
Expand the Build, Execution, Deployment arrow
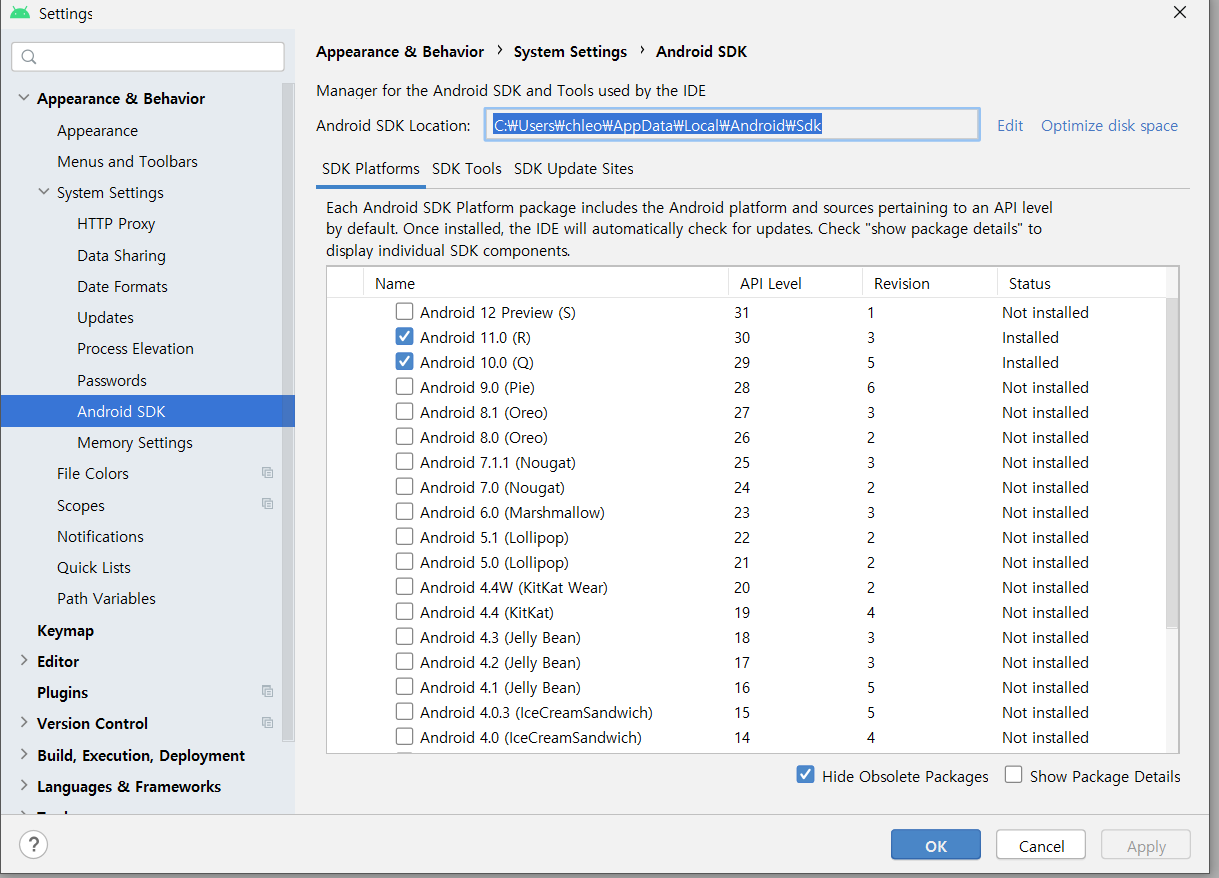tap(24, 755)
